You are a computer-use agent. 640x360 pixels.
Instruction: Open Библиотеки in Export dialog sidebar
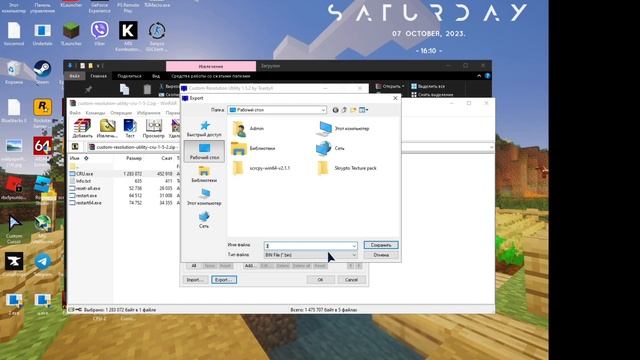coord(204,174)
